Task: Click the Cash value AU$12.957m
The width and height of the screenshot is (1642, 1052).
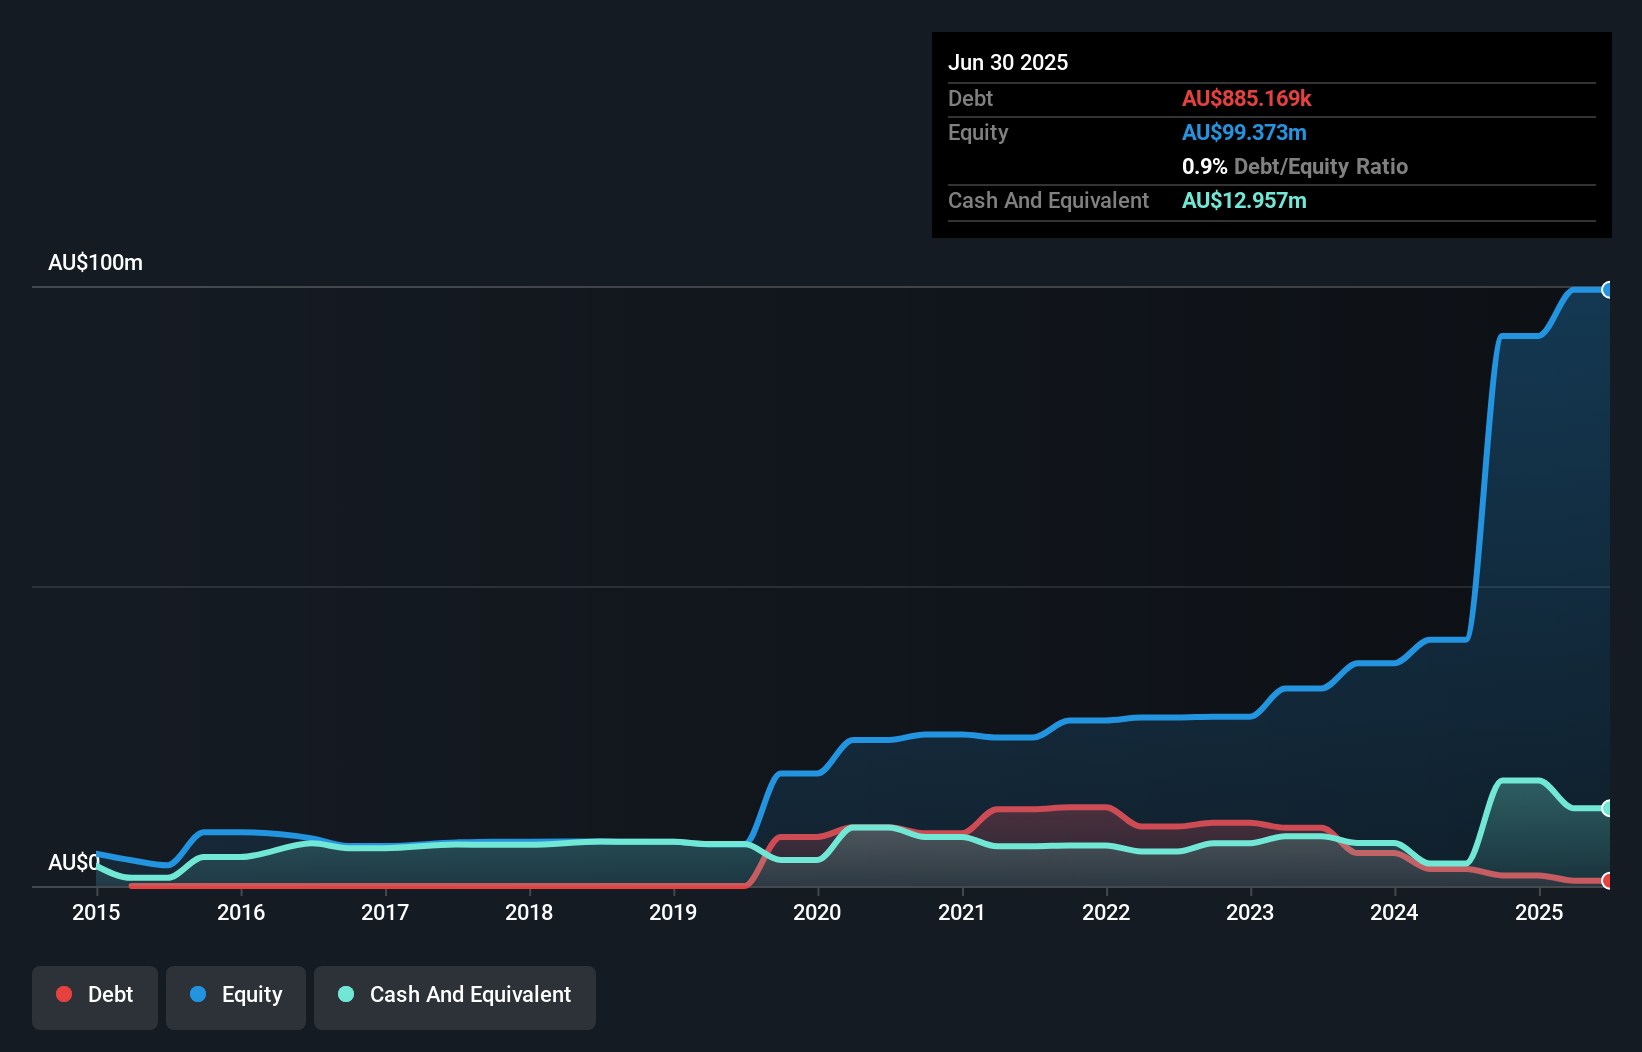Action: [1244, 201]
